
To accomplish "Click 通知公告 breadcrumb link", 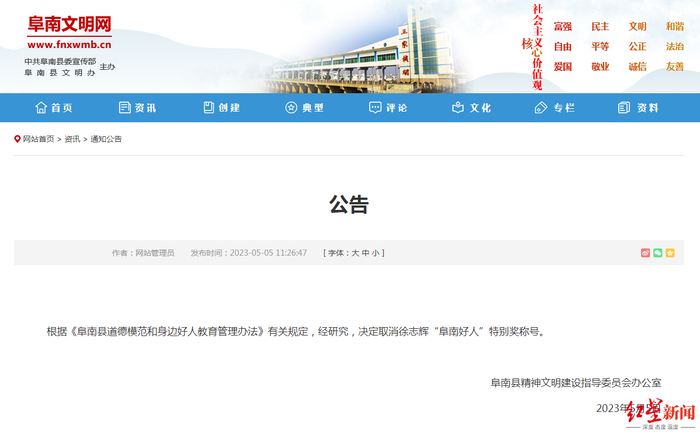I will coord(106,139).
